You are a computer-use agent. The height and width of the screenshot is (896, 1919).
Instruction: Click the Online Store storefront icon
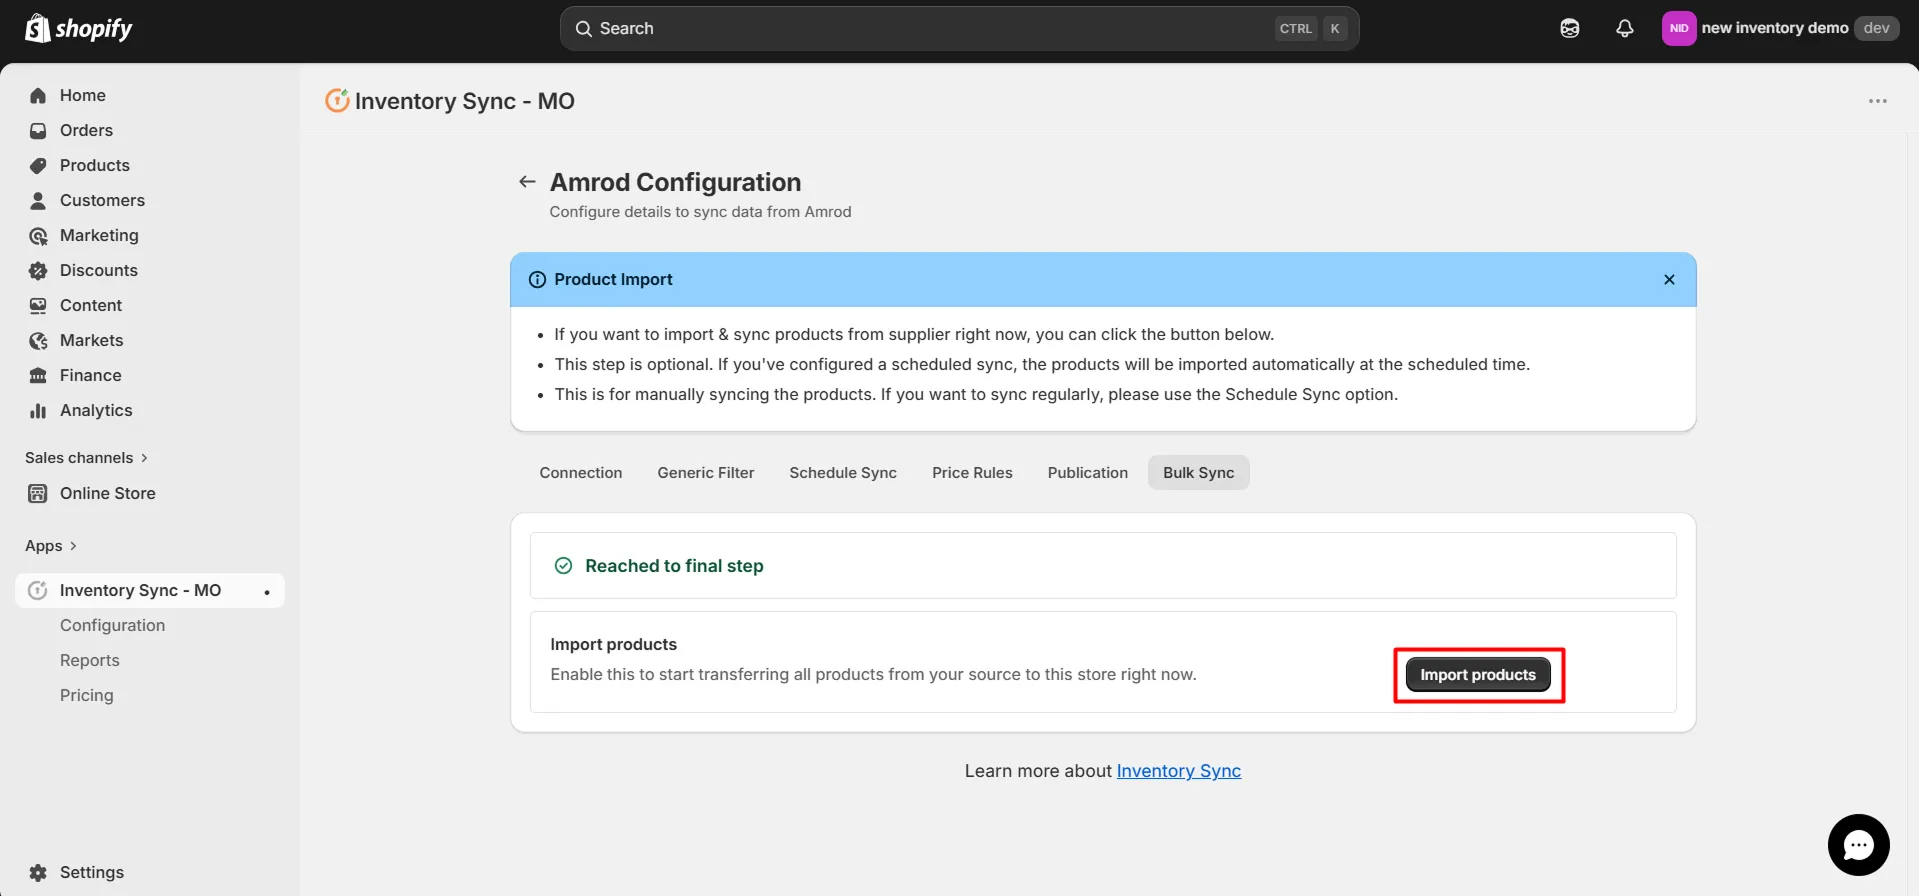pos(38,494)
